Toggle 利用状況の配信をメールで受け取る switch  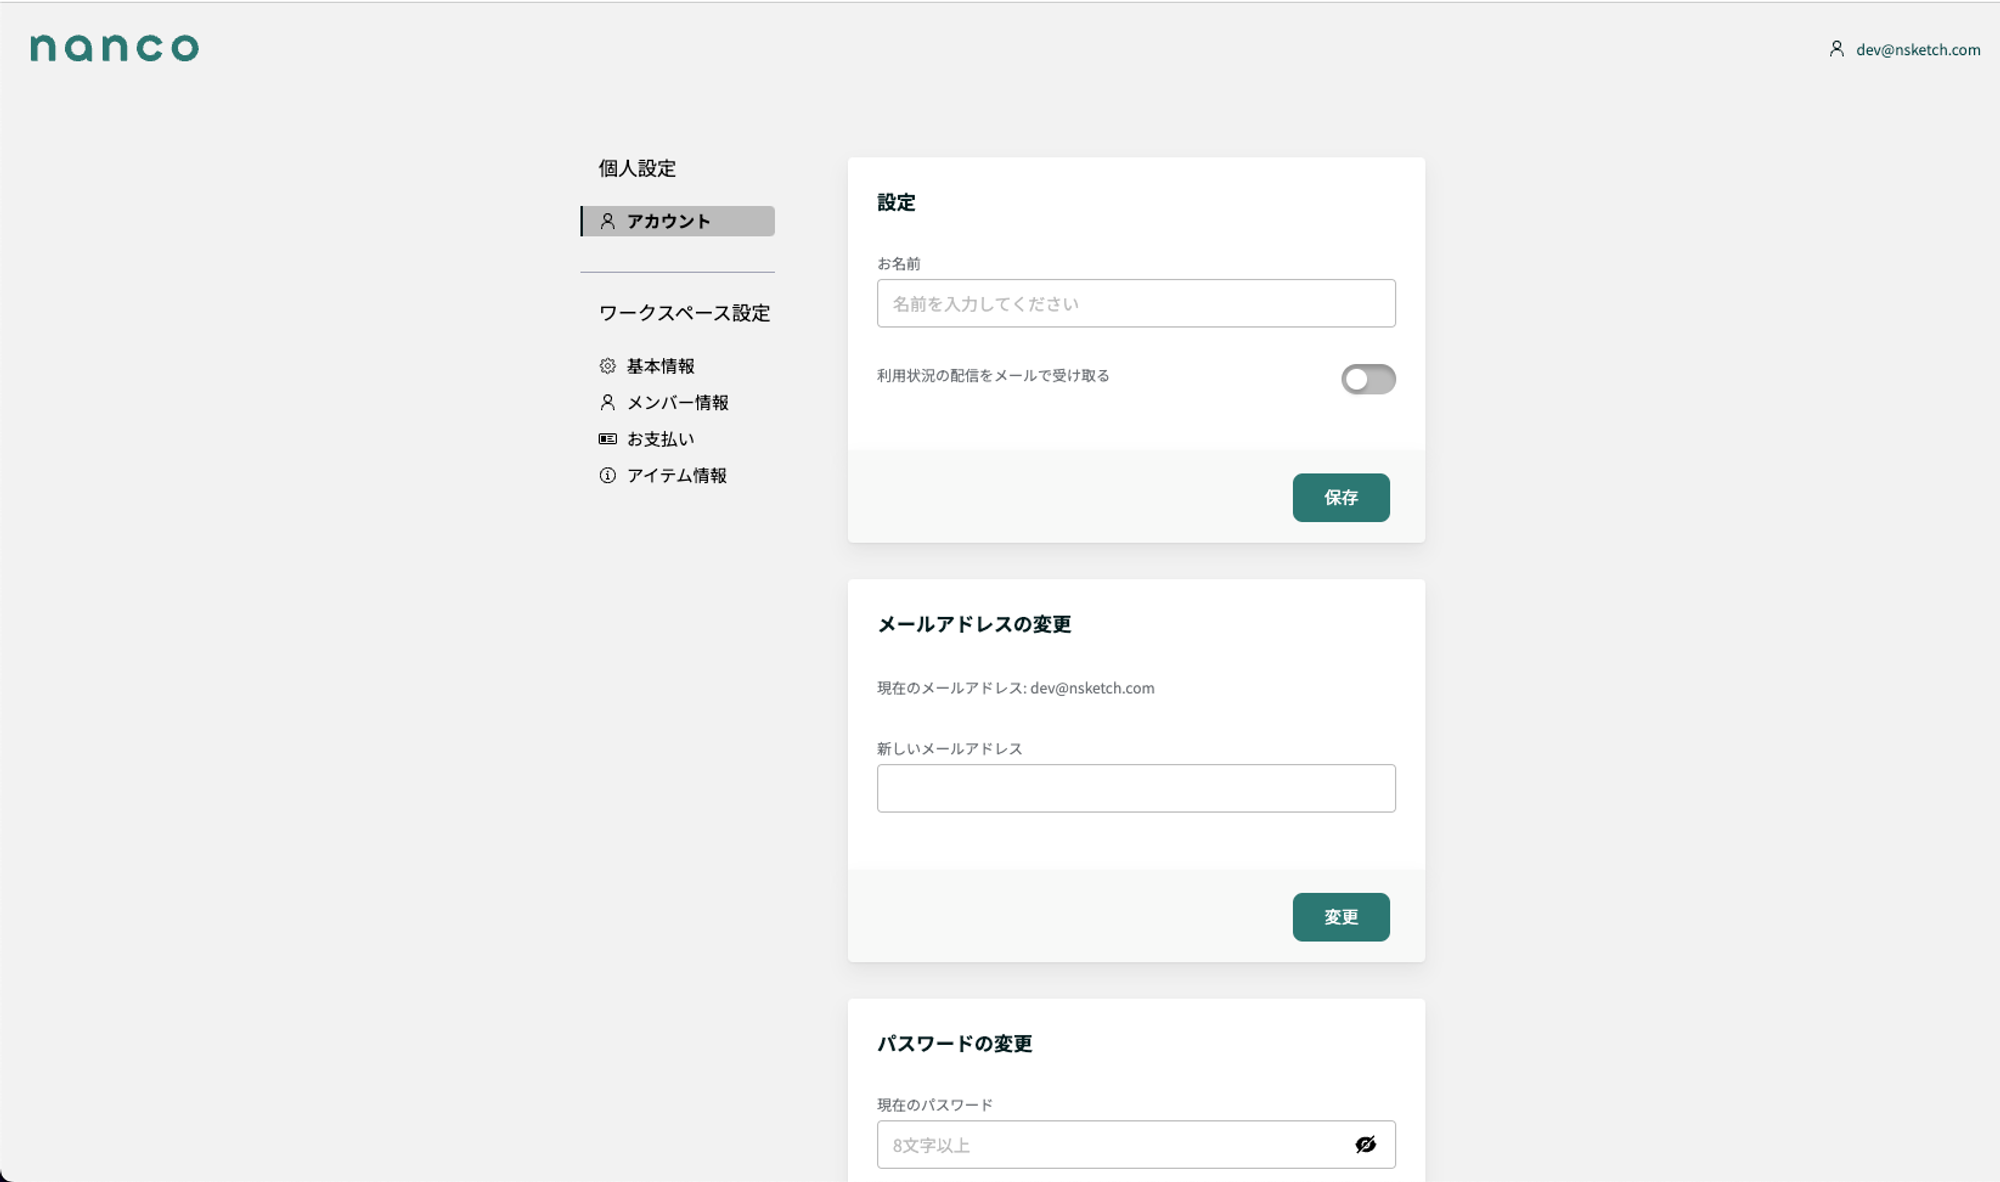1368,379
